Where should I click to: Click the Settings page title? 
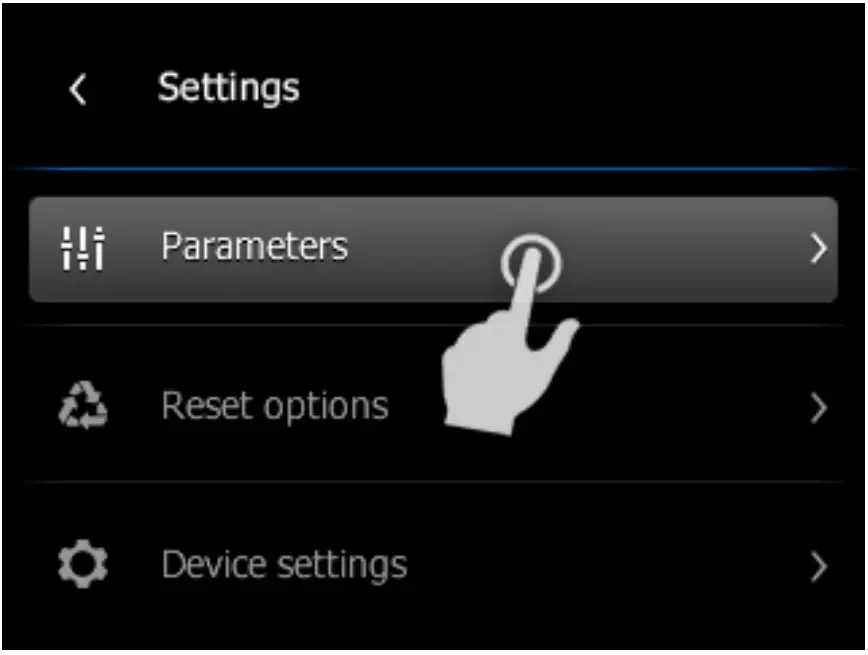[x=228, y=88]
